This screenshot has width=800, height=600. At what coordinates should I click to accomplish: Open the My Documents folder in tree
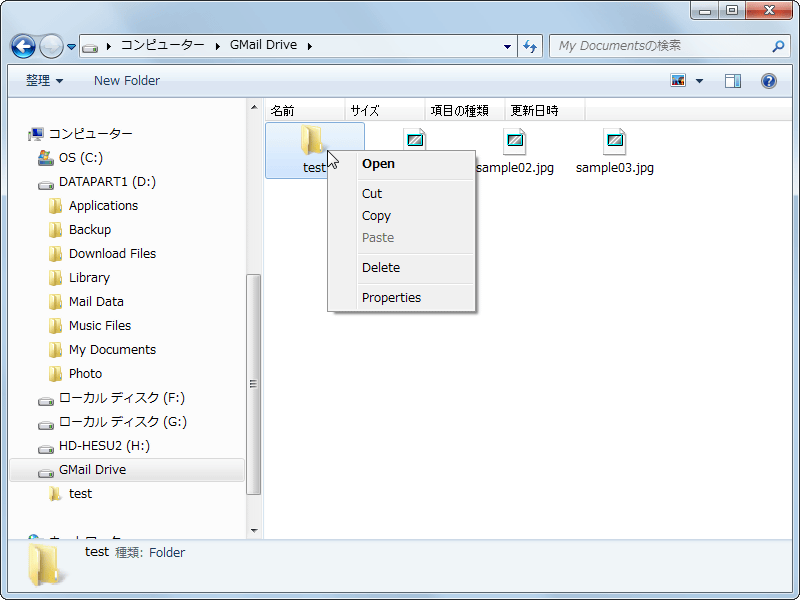pyautogui.click(x=112, y=349)
